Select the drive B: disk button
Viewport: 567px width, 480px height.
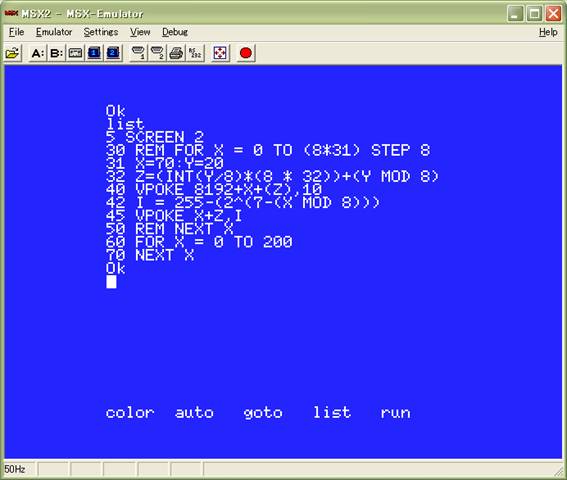pyautogui.click(x=56, y=54)
